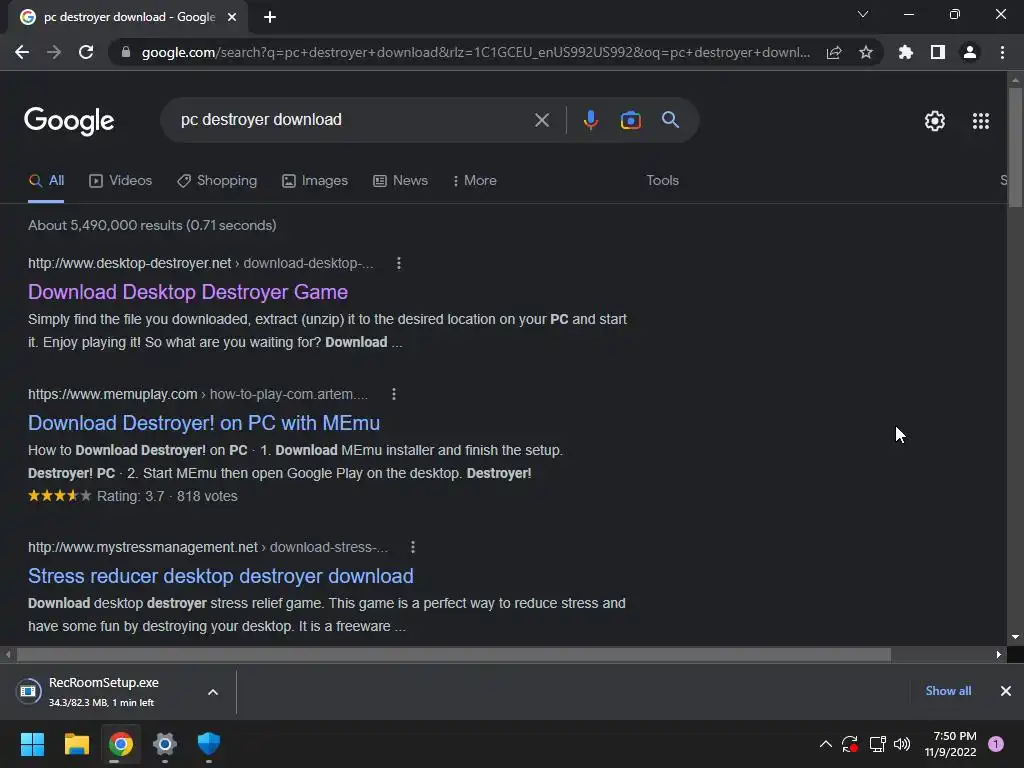Click the horizontal scrollbar thumb
This screenshot has width=1024, height=768.
tap(454, 654)
